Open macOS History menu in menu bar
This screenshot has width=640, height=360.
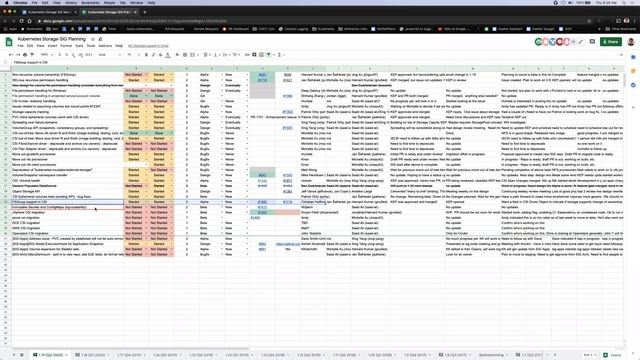coord(71,2)
